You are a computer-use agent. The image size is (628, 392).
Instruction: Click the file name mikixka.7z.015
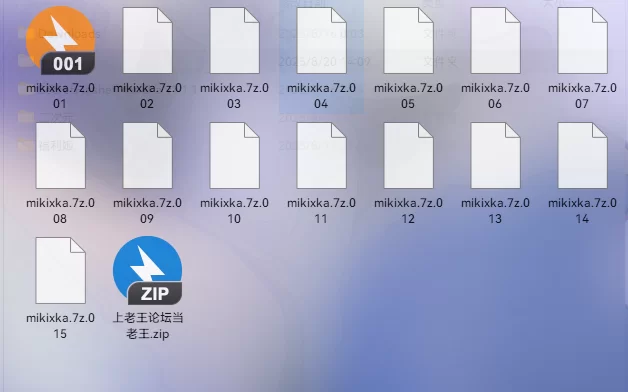tap(60, 326)
